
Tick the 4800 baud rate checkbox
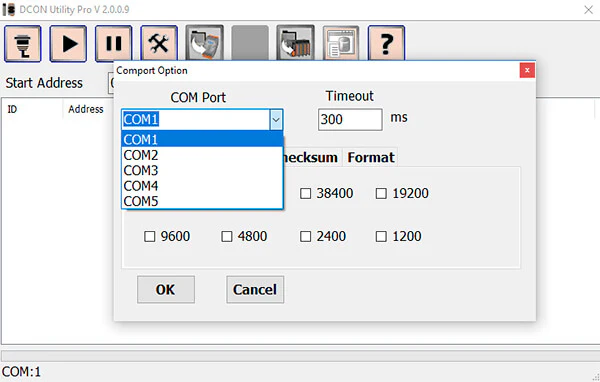coord(227,236)
